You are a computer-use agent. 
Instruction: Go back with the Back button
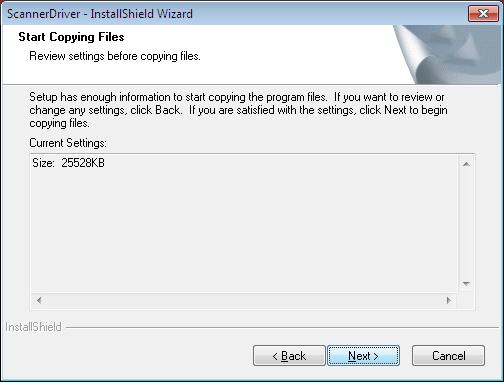[x=289, y=356]
